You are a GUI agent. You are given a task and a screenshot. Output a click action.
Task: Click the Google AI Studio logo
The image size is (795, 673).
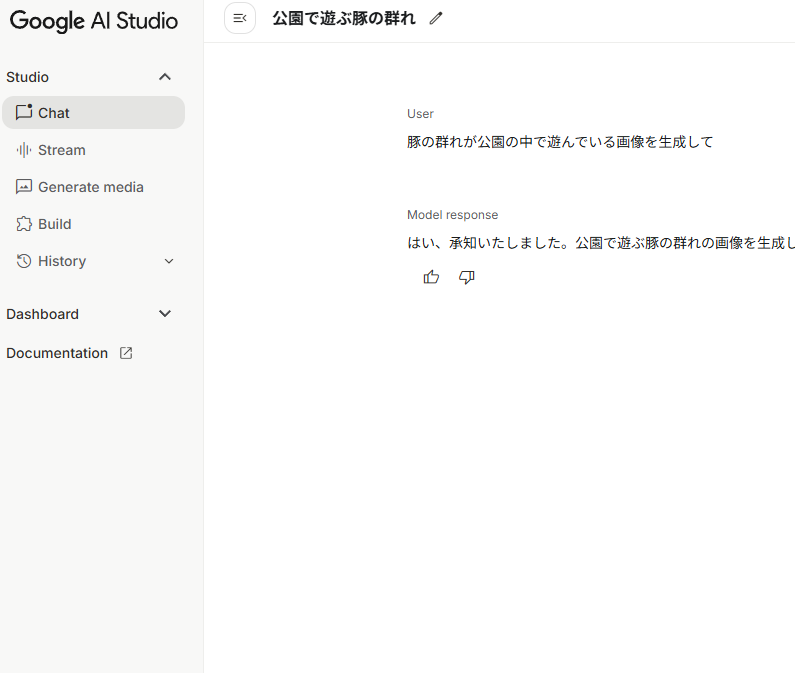pyautogui.click(x=94, y=21)
